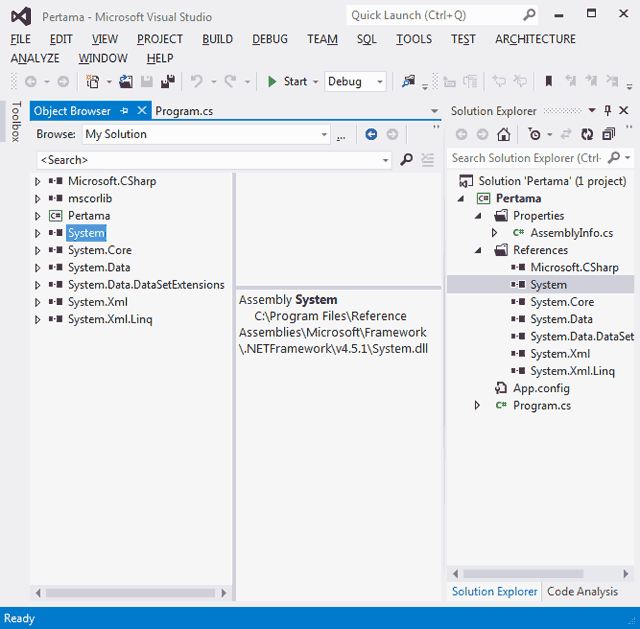Expand System.Core in Object Browser
The image size is (640, 629).
pyautogui.click(x=38, y=250)
